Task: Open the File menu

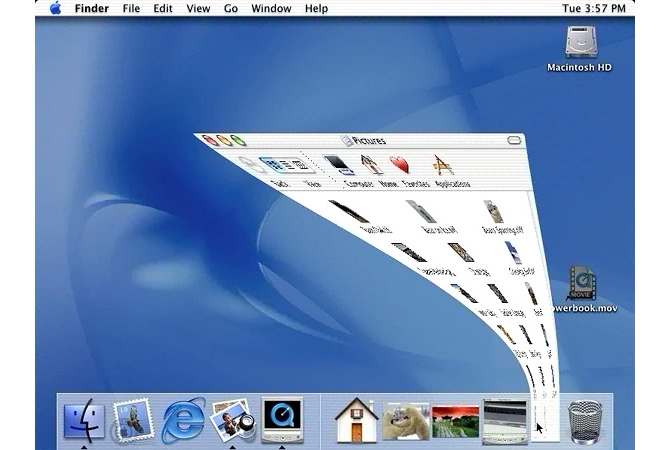Action: (131, 9)
